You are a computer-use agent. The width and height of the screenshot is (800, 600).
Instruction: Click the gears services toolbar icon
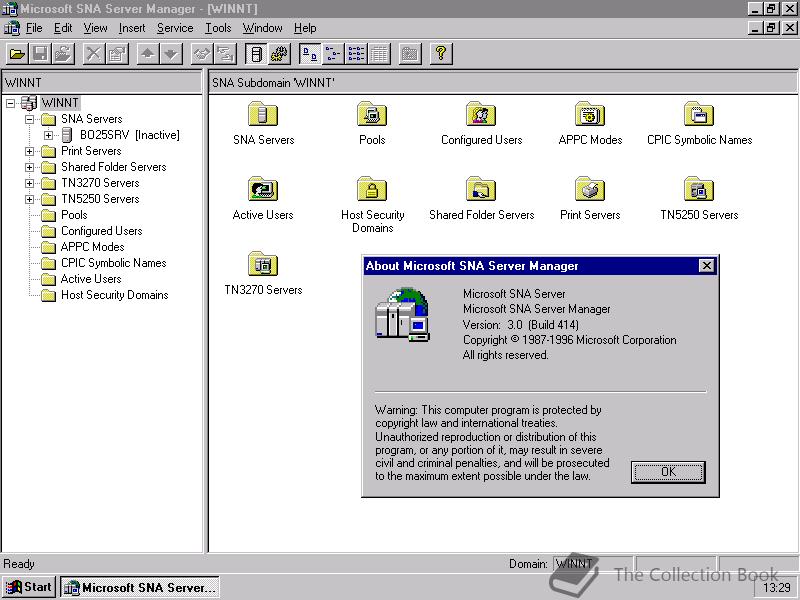click(280, 54)
